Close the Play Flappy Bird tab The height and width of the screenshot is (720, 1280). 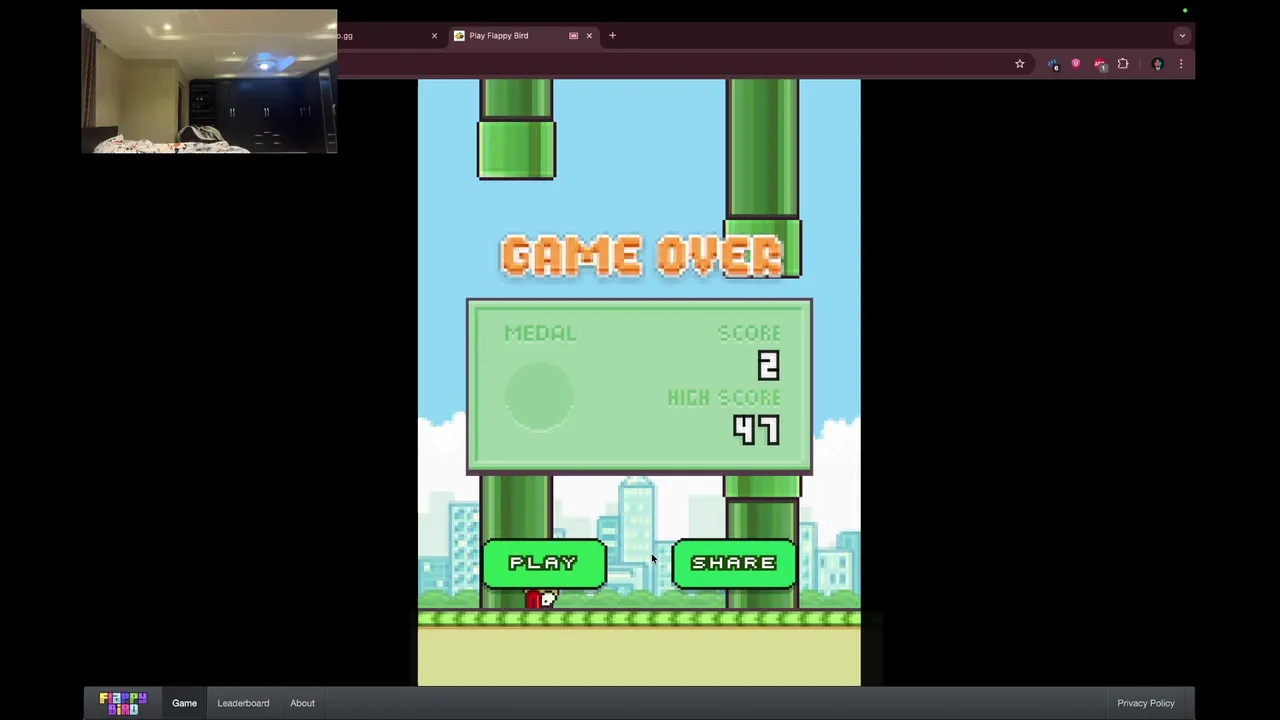[589, 36]
